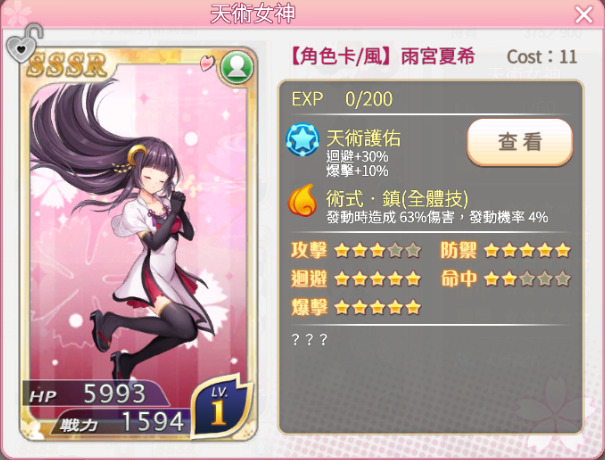This screenshot has height=460, width=605.
Task: Close the 天術女神 card window
Action: (x=584, y=15)
